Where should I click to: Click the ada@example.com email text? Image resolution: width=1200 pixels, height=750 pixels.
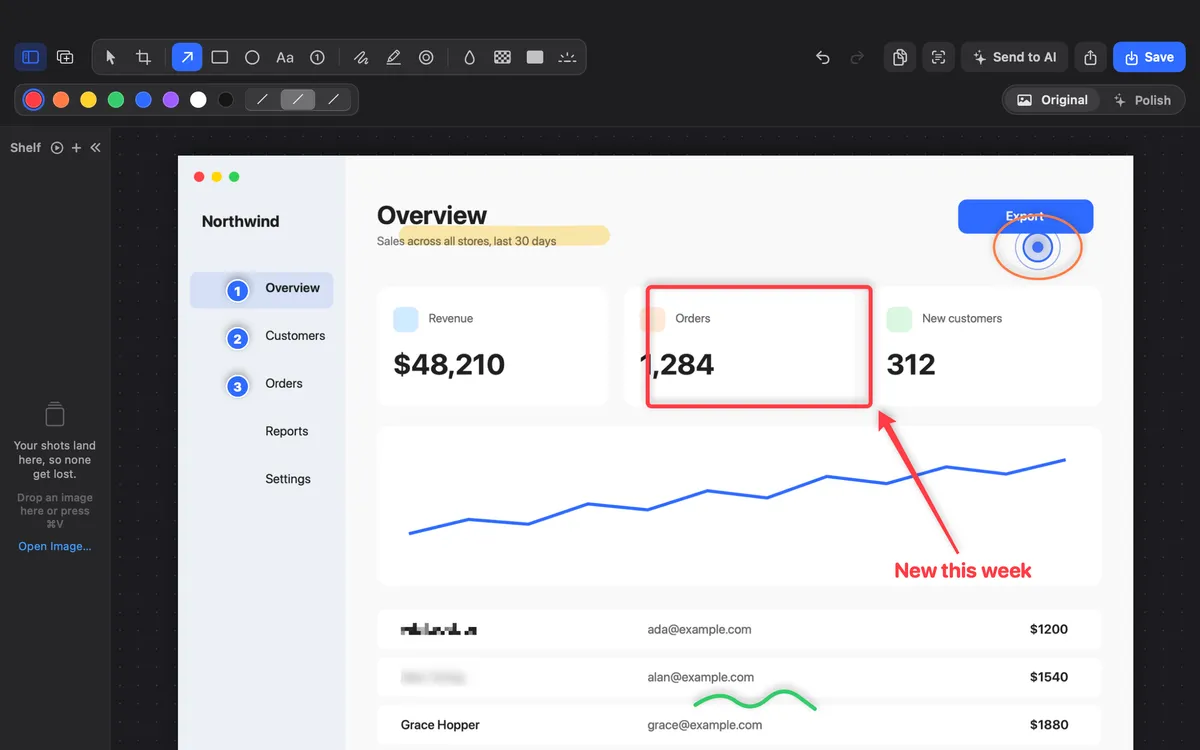[x=699, y=629]
